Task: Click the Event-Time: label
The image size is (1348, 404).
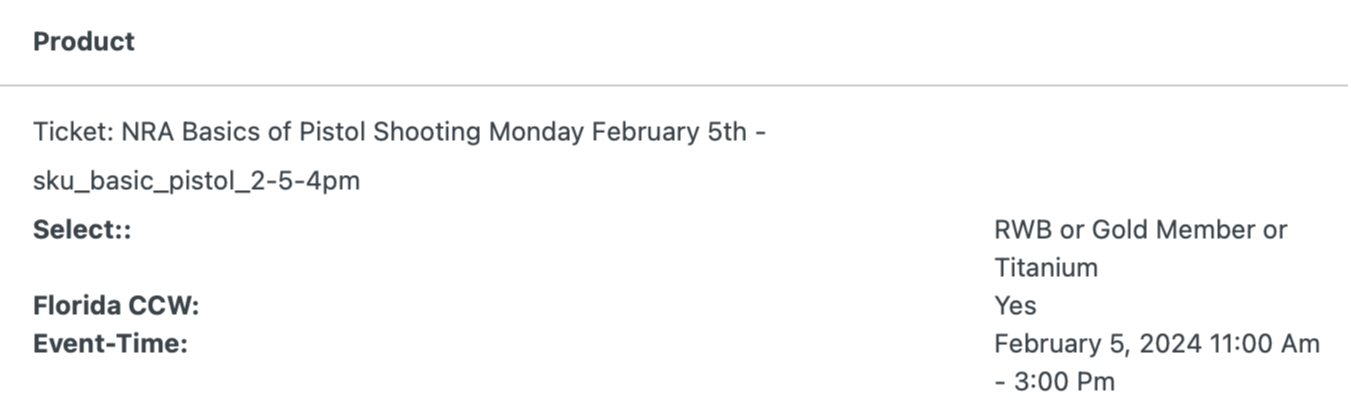Action: pyautogui.click(x=110, y=344)
